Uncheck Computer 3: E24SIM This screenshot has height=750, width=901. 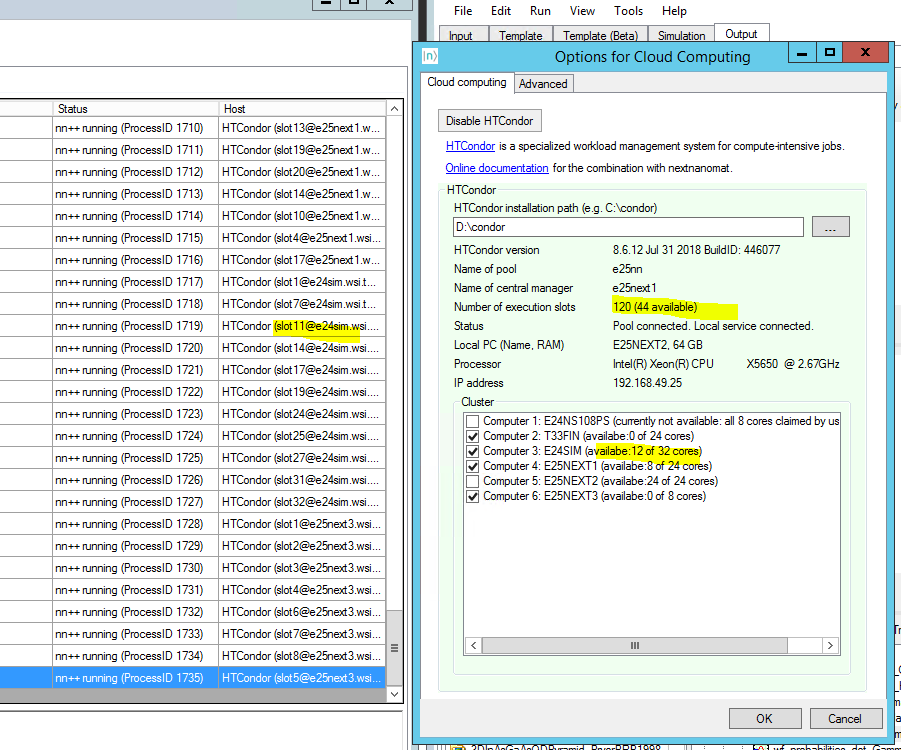(x=472, y=452)
